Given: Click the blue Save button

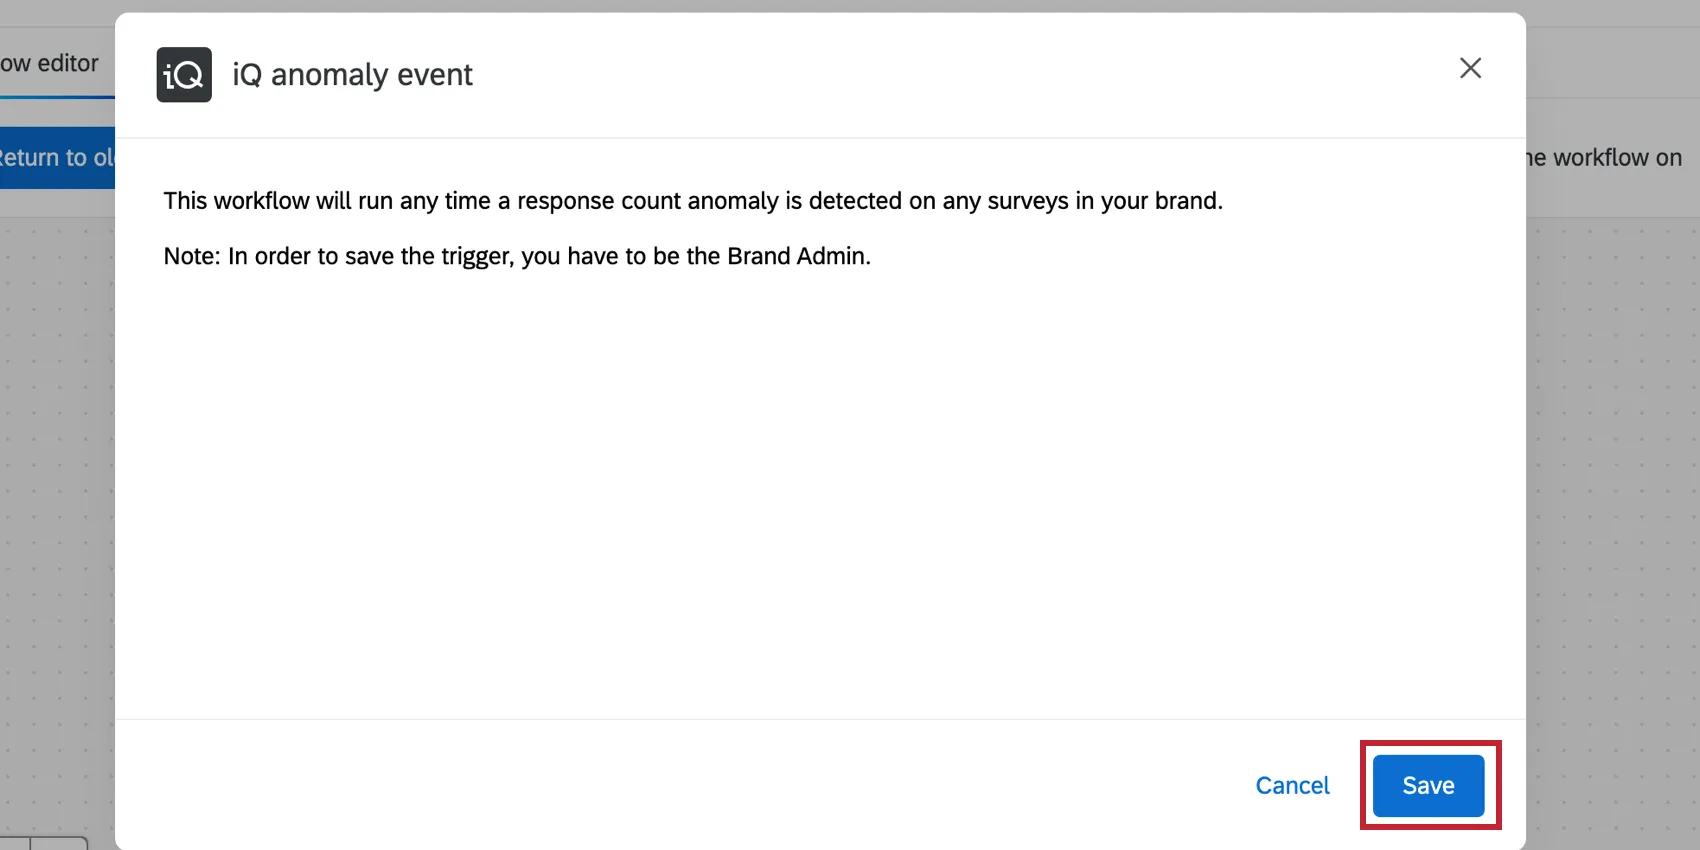Looking at the screenshot, I should point(1428,786).
